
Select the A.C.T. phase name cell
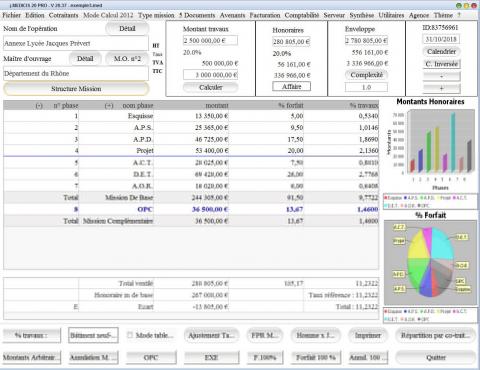tap(116, 163)
